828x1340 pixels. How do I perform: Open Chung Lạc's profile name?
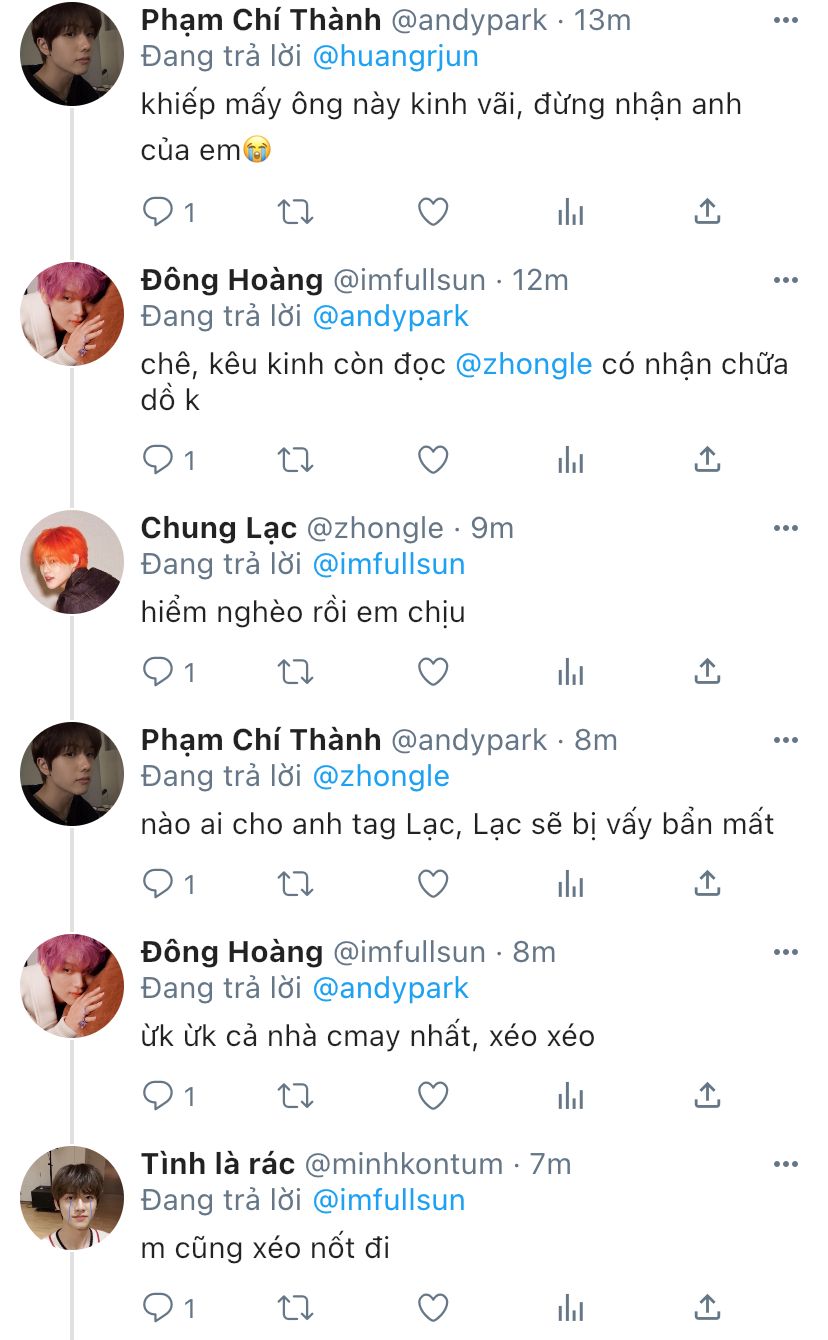[x=219, y=528]
